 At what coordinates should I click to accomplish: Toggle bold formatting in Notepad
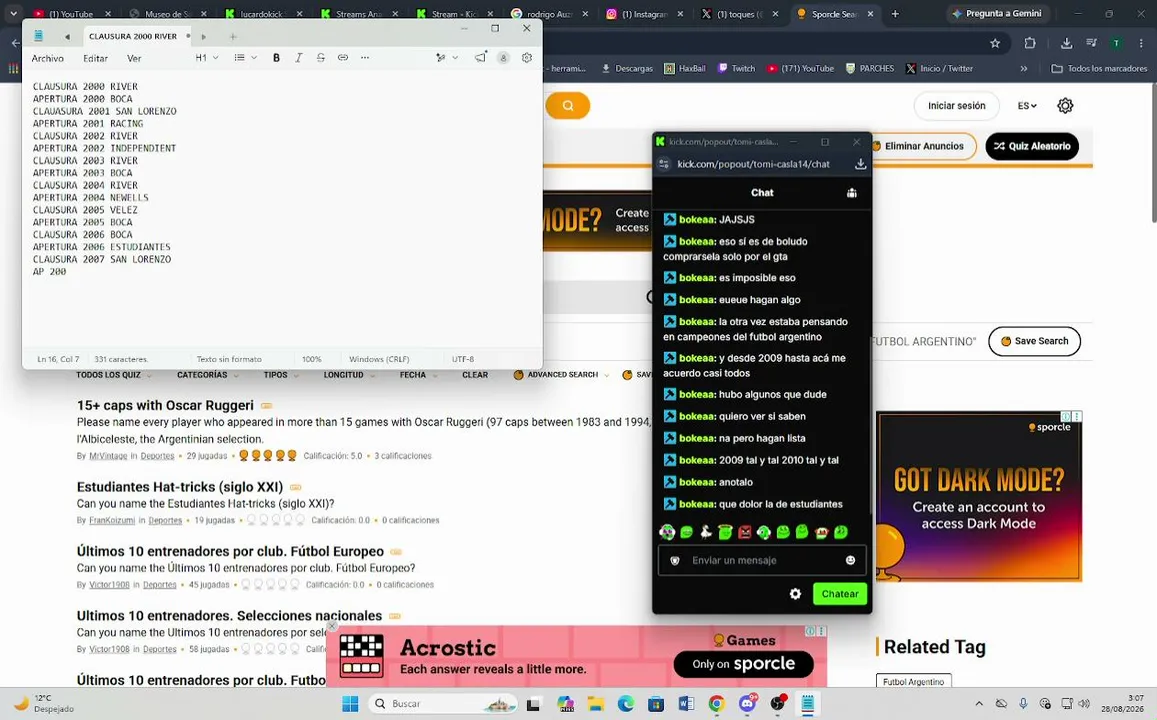pos(276,58)
